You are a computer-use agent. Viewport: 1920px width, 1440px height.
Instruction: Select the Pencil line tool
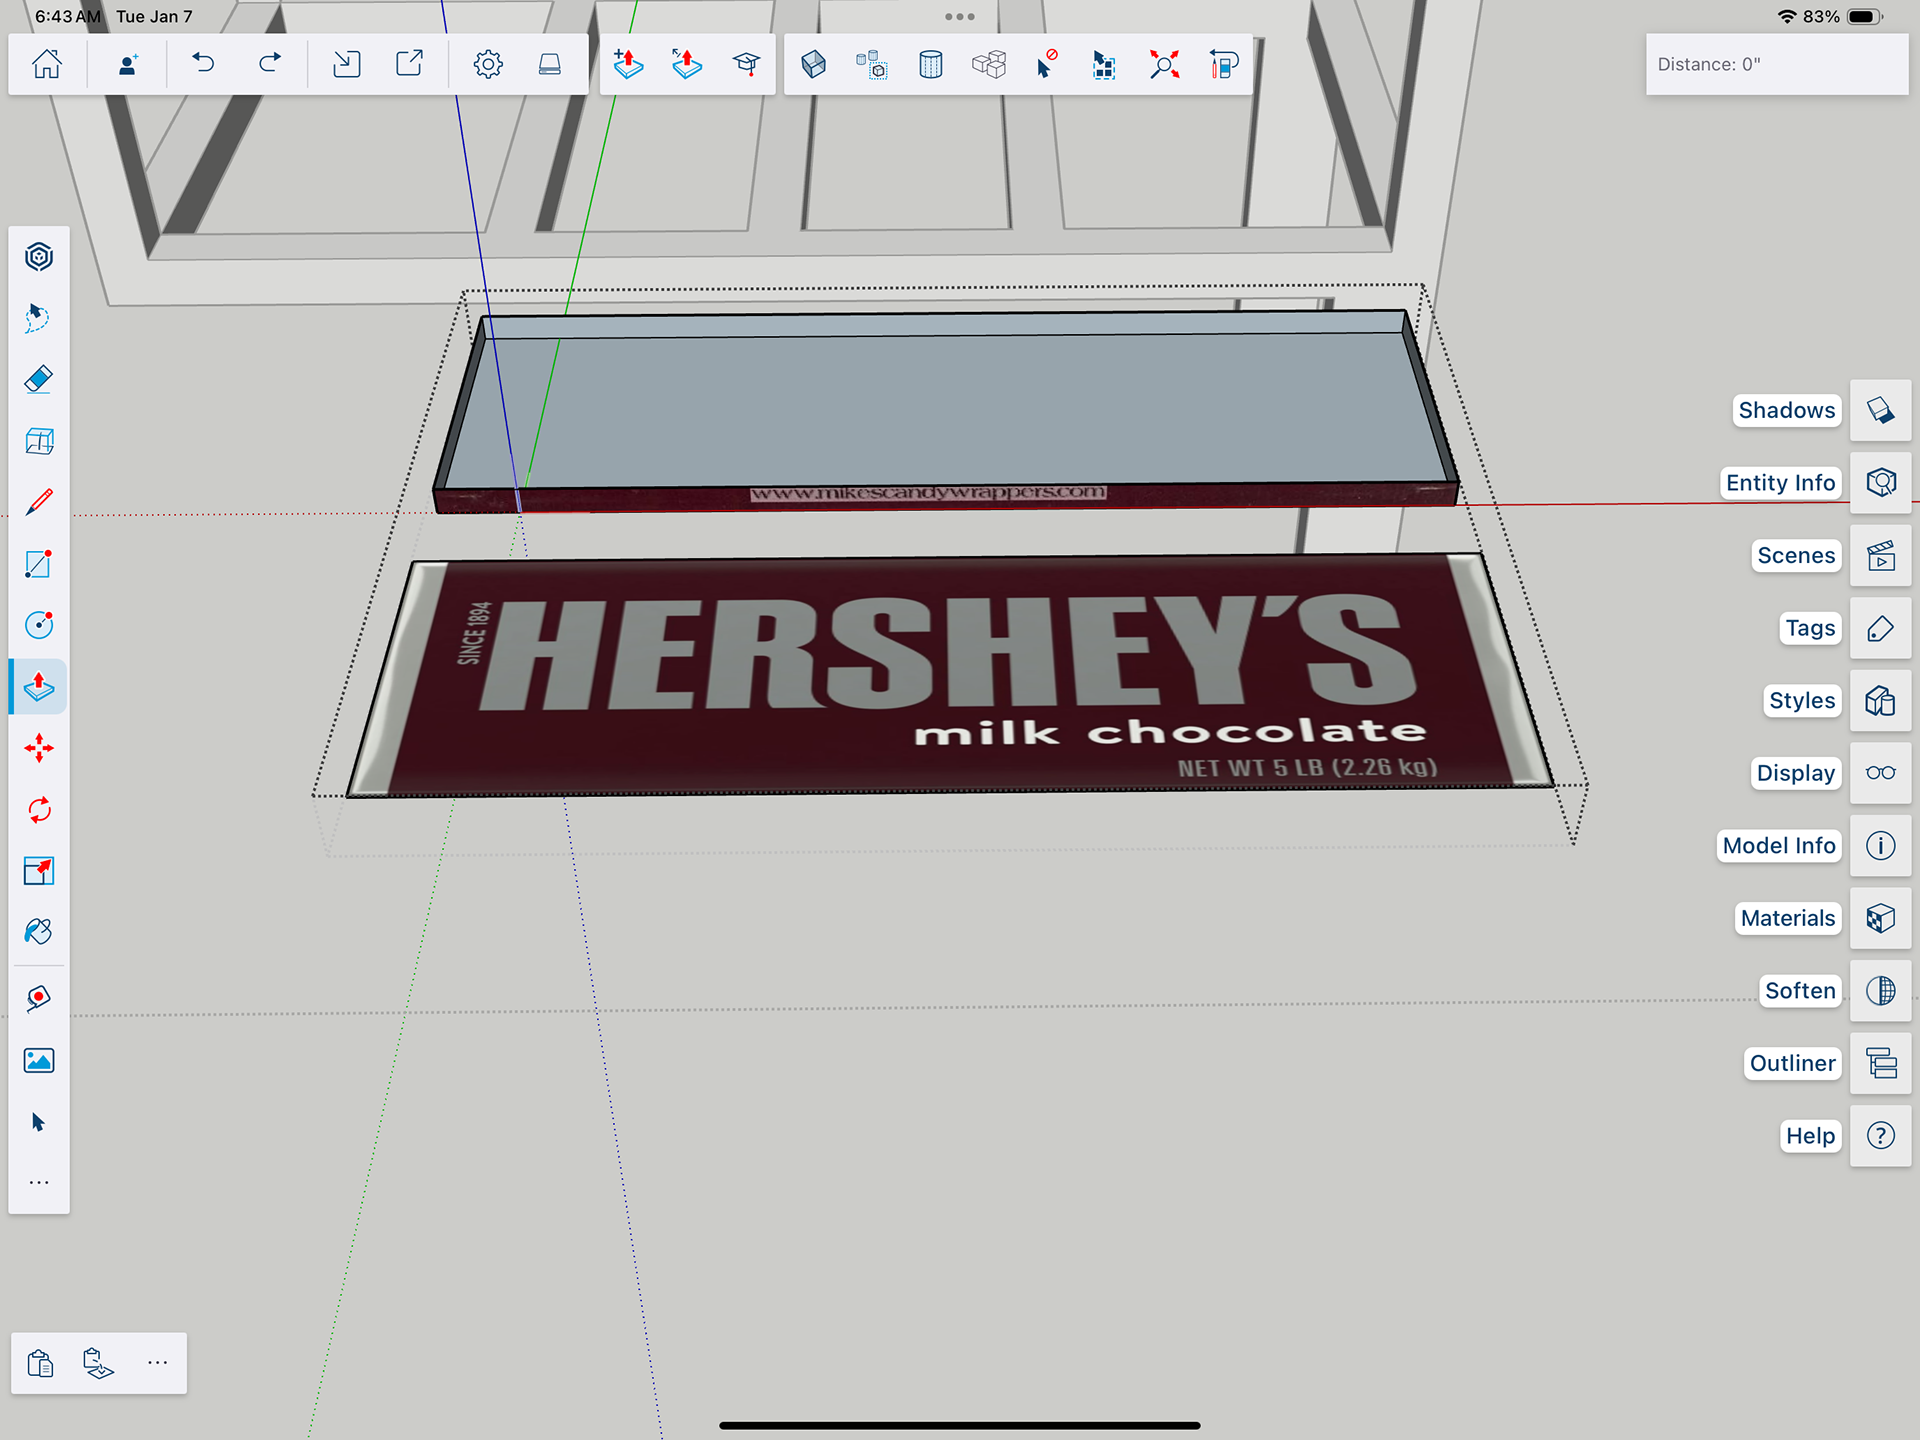tap(39, 502)
